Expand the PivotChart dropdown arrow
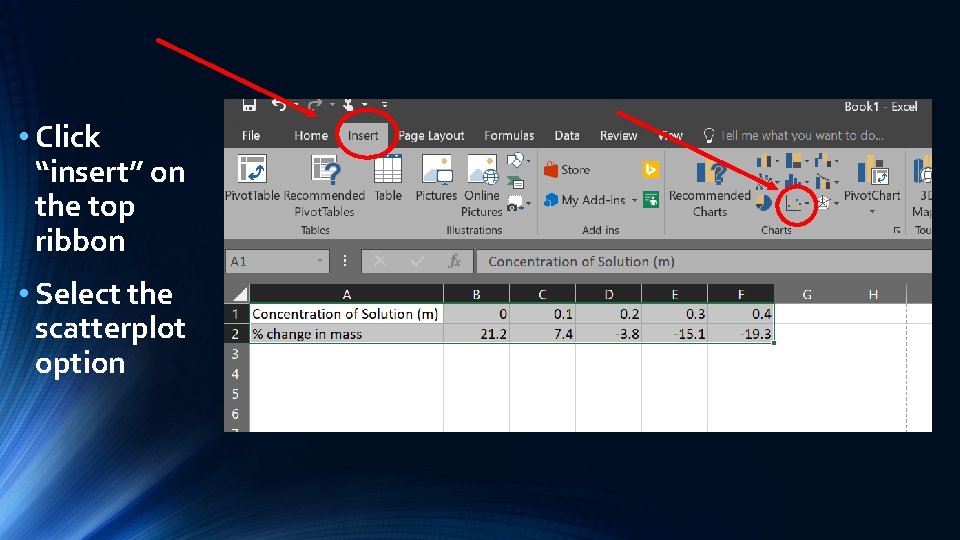 872,211
